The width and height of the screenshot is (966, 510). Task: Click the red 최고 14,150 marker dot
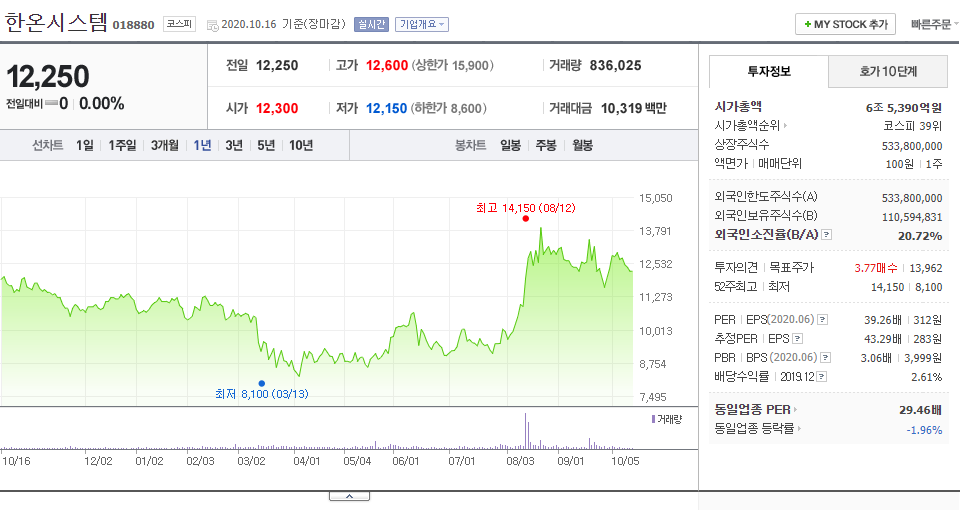(526, 219)
